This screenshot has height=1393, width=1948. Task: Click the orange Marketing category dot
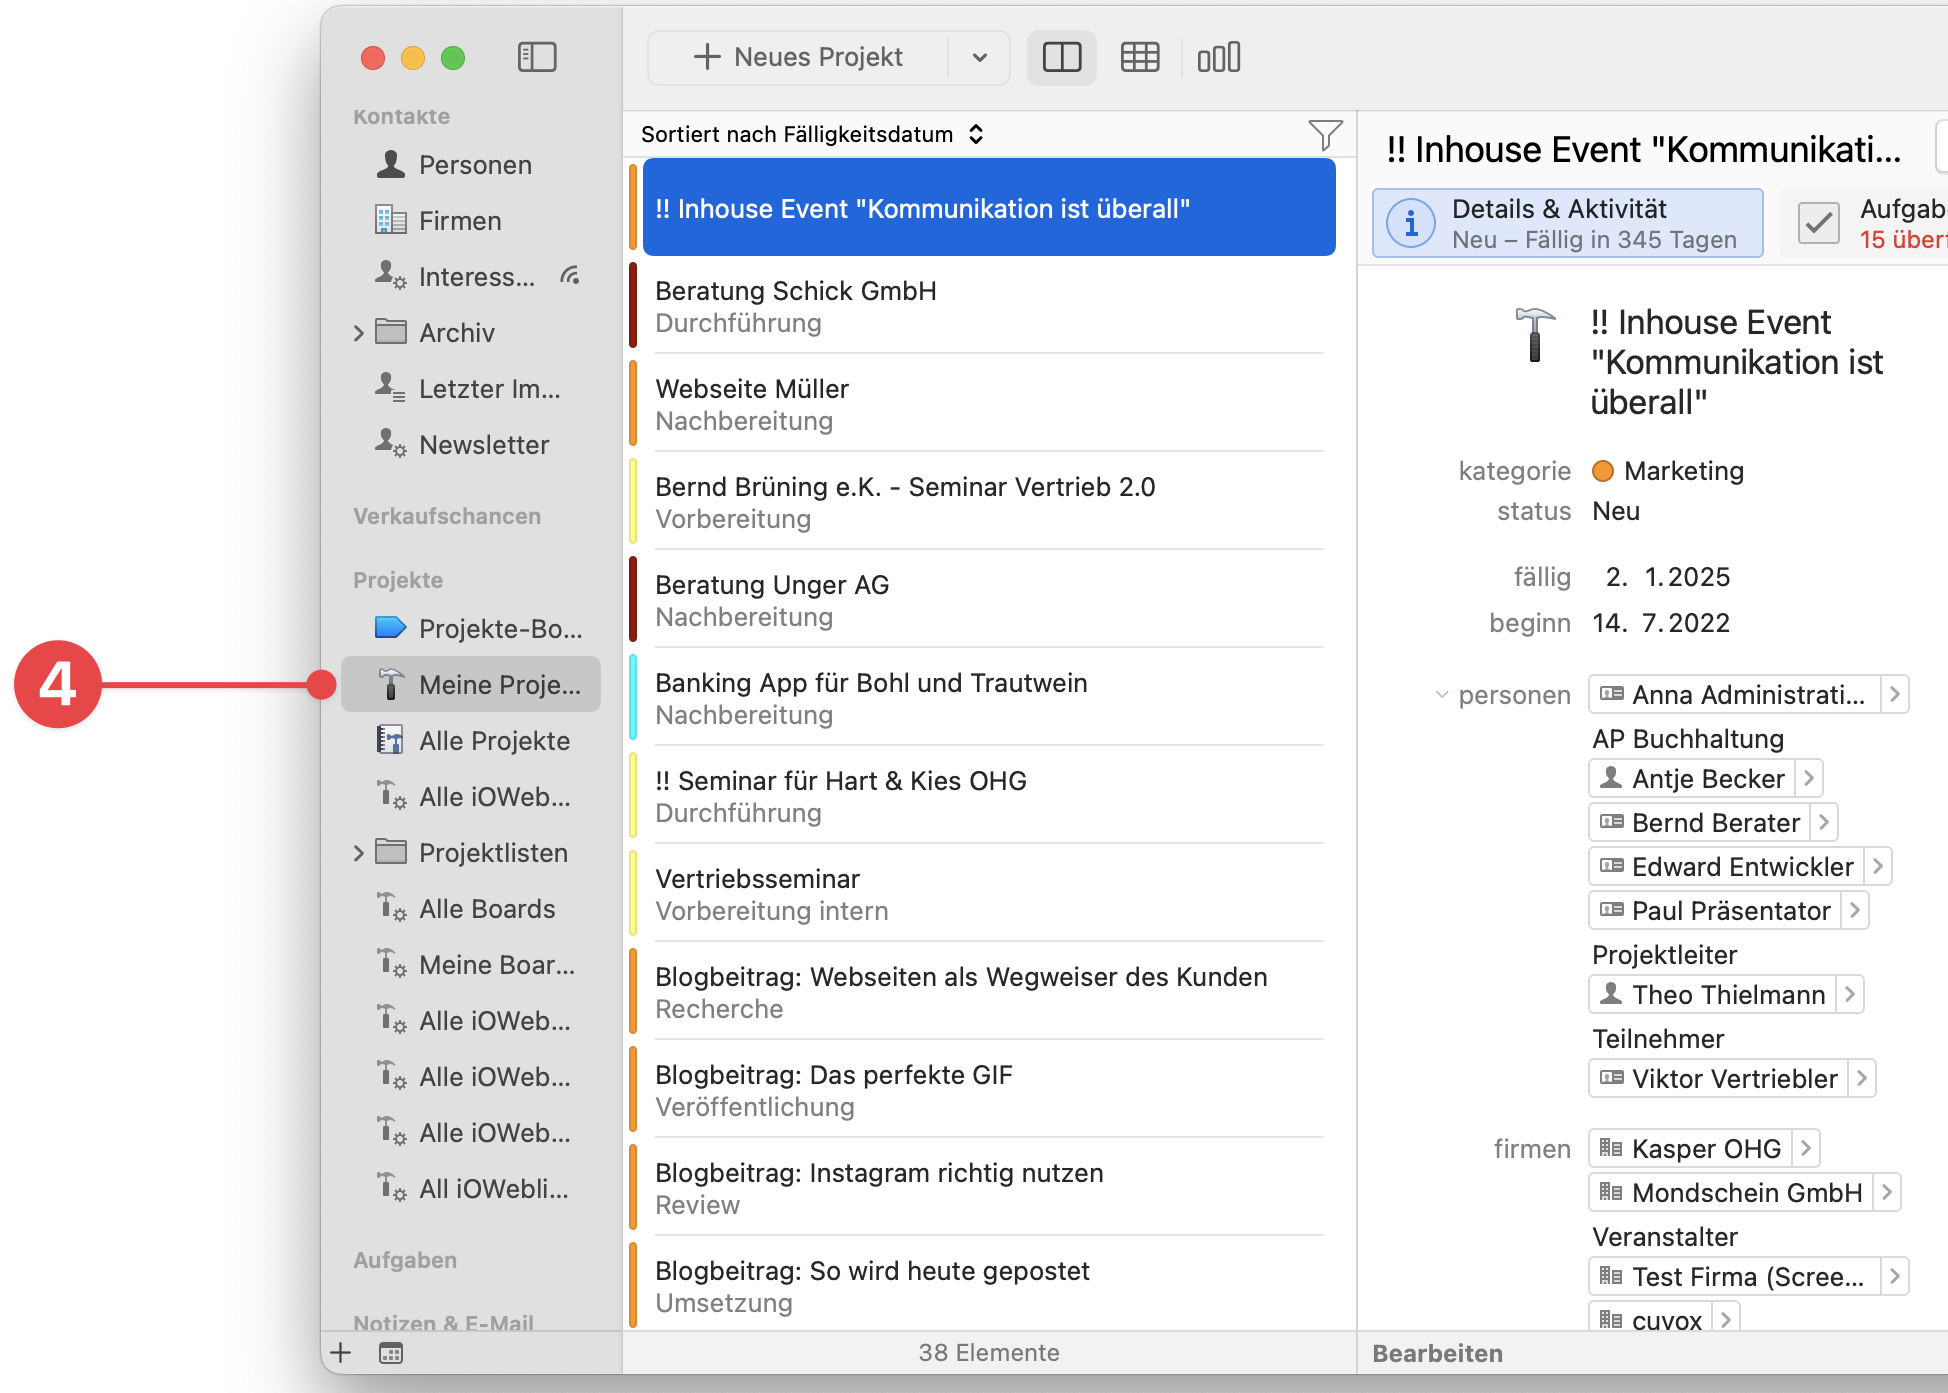(1604, 470)
